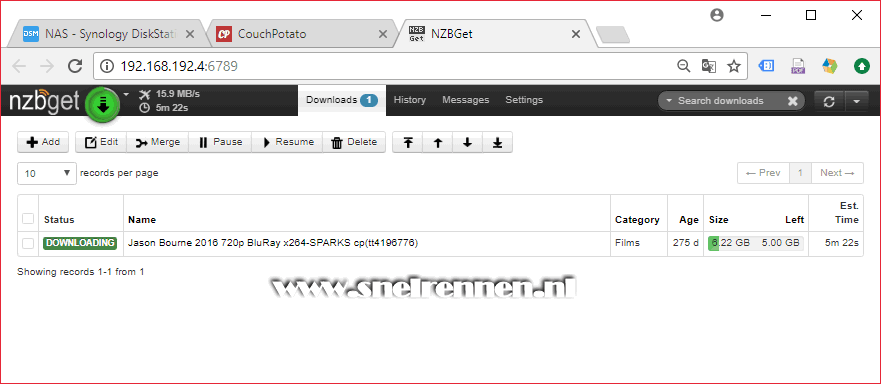Click the DOWNLOADING status badge
The height and width of the screenshot is (384, 881).
[80, 243]
